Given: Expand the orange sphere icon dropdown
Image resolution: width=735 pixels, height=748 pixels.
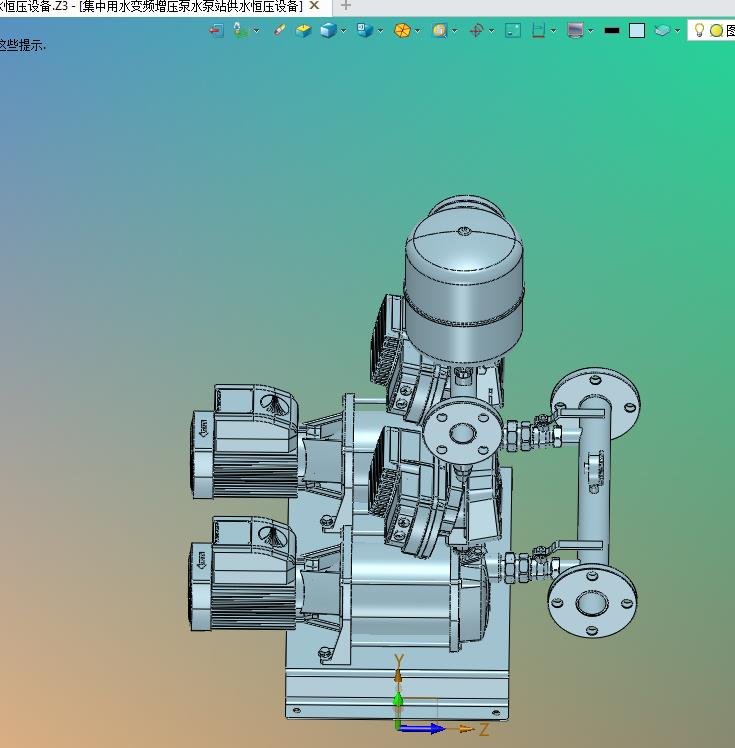Looking at the screenshot, I should coord(417,31).
